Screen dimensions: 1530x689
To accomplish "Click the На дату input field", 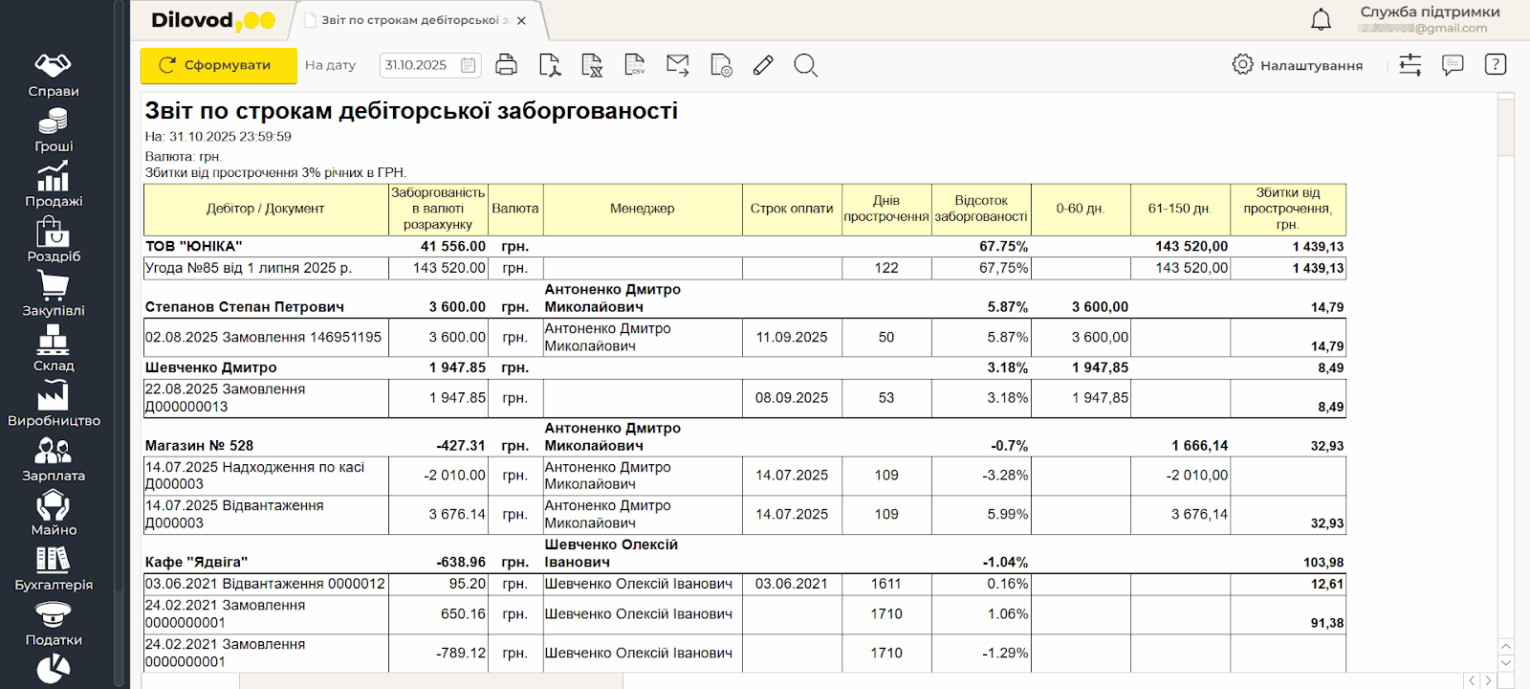I will tap(420, 66).
